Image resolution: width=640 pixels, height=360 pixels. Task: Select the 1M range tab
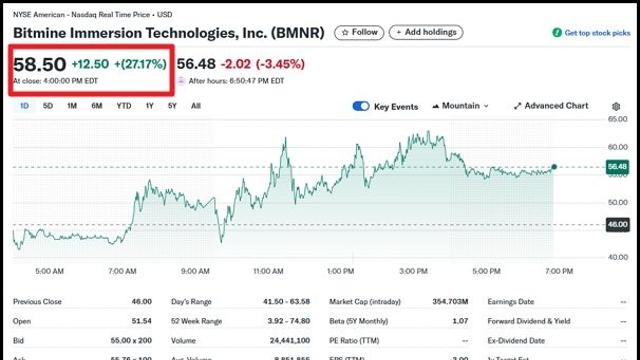72,106
